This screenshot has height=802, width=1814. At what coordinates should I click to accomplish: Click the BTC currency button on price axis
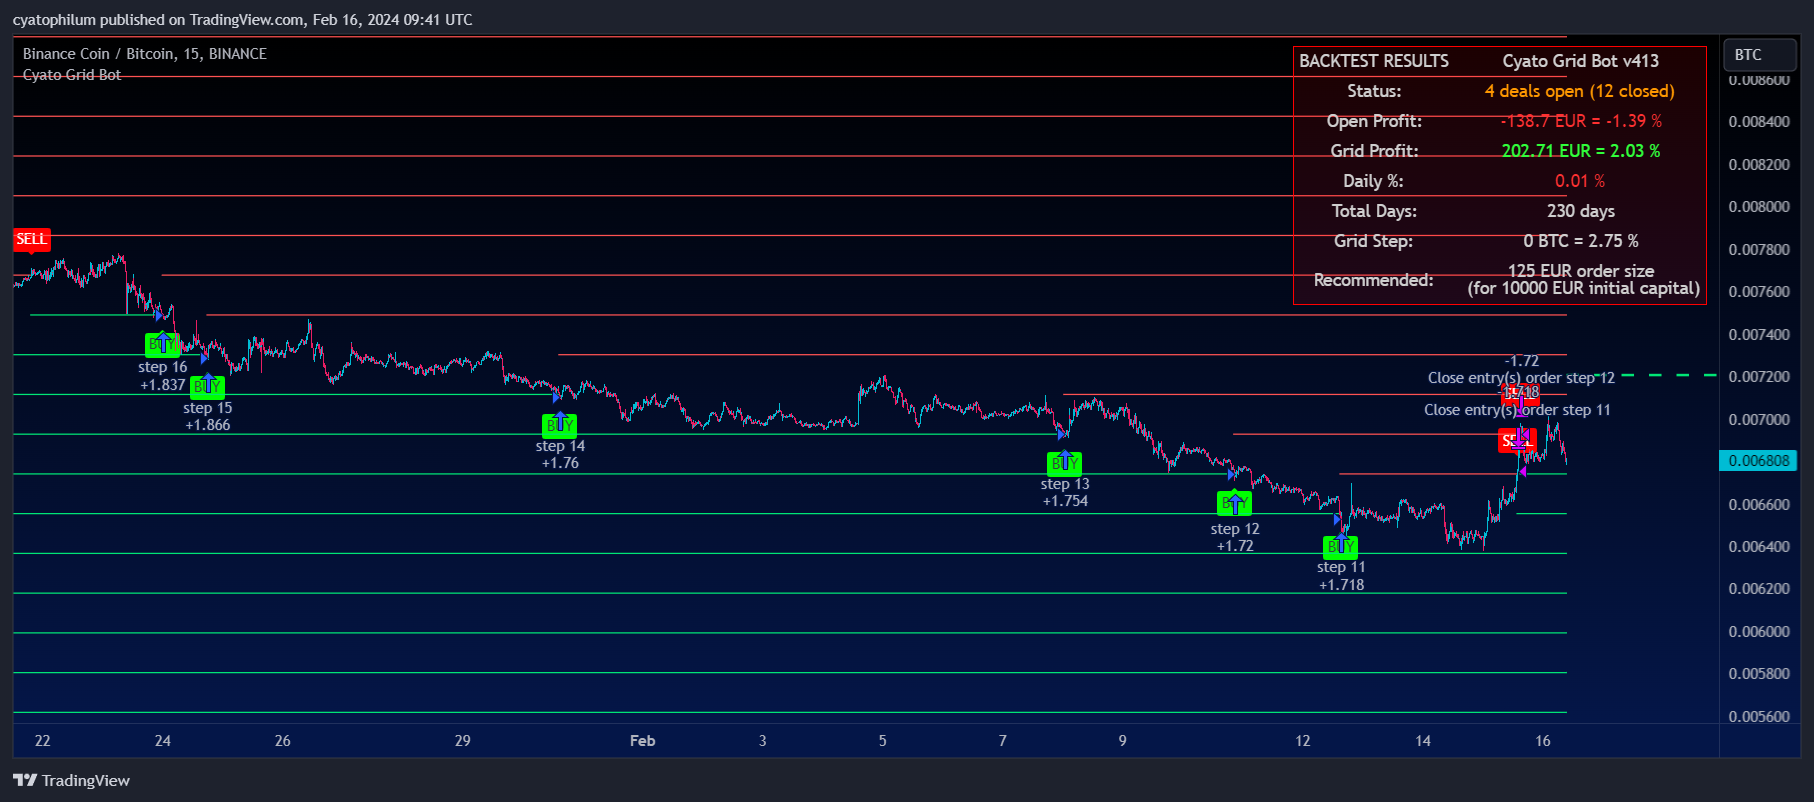(x=1760, y=55)
